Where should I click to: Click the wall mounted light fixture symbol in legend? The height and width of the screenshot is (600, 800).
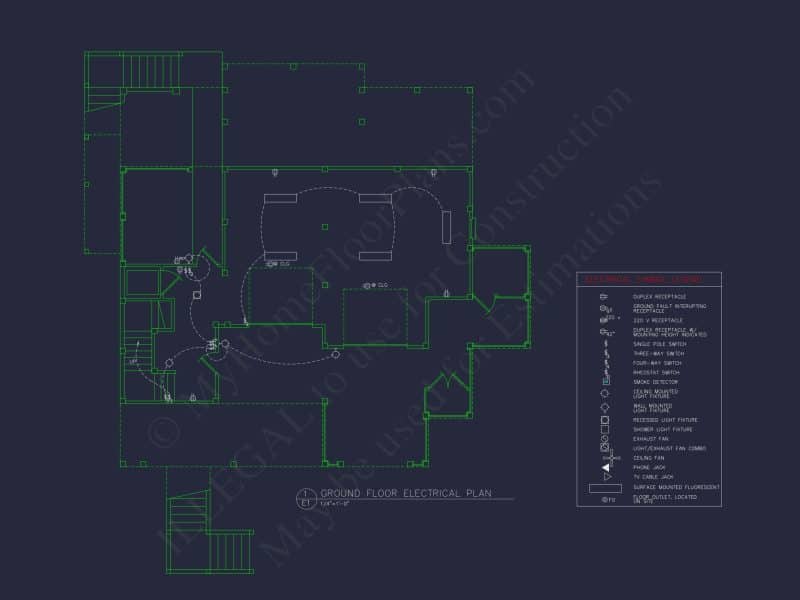605,408
